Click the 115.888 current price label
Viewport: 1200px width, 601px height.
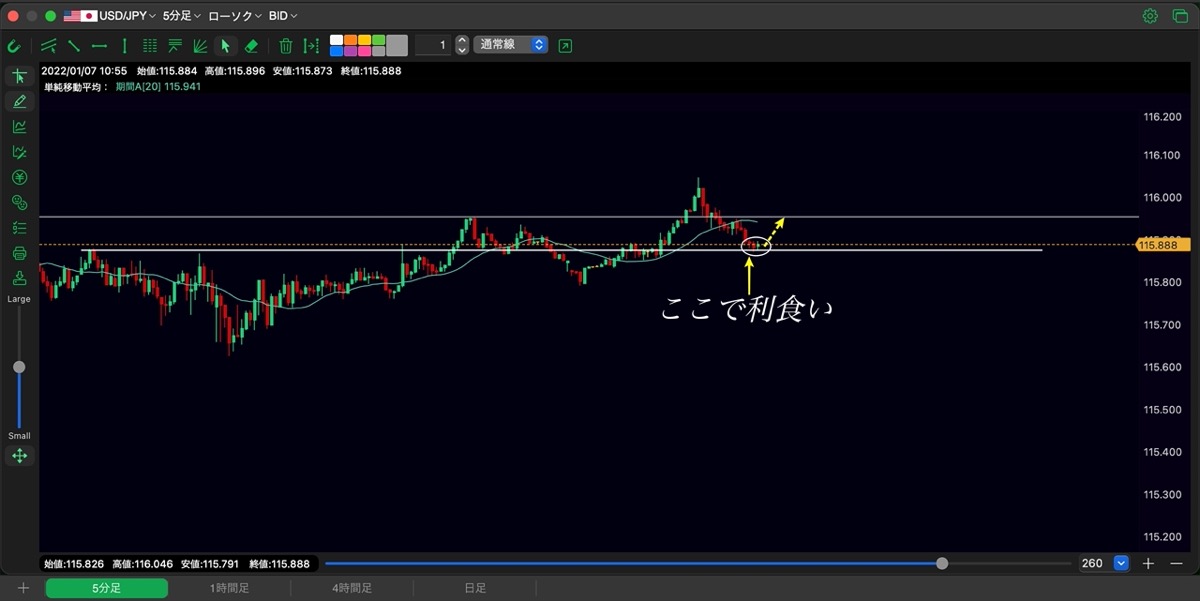pos(1161,244)
